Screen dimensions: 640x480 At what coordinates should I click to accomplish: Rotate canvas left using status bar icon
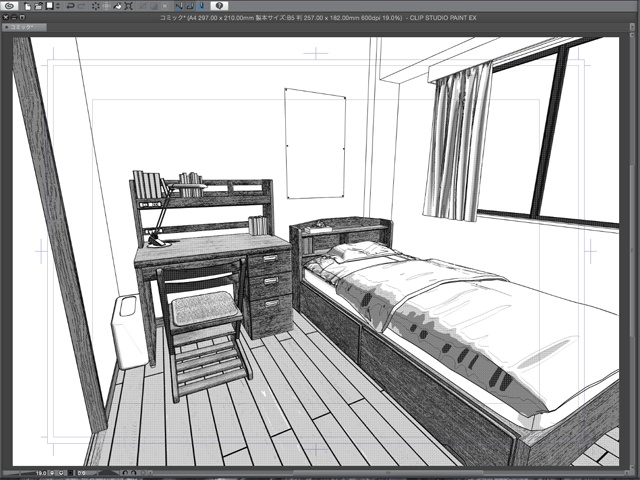[125, 473]
